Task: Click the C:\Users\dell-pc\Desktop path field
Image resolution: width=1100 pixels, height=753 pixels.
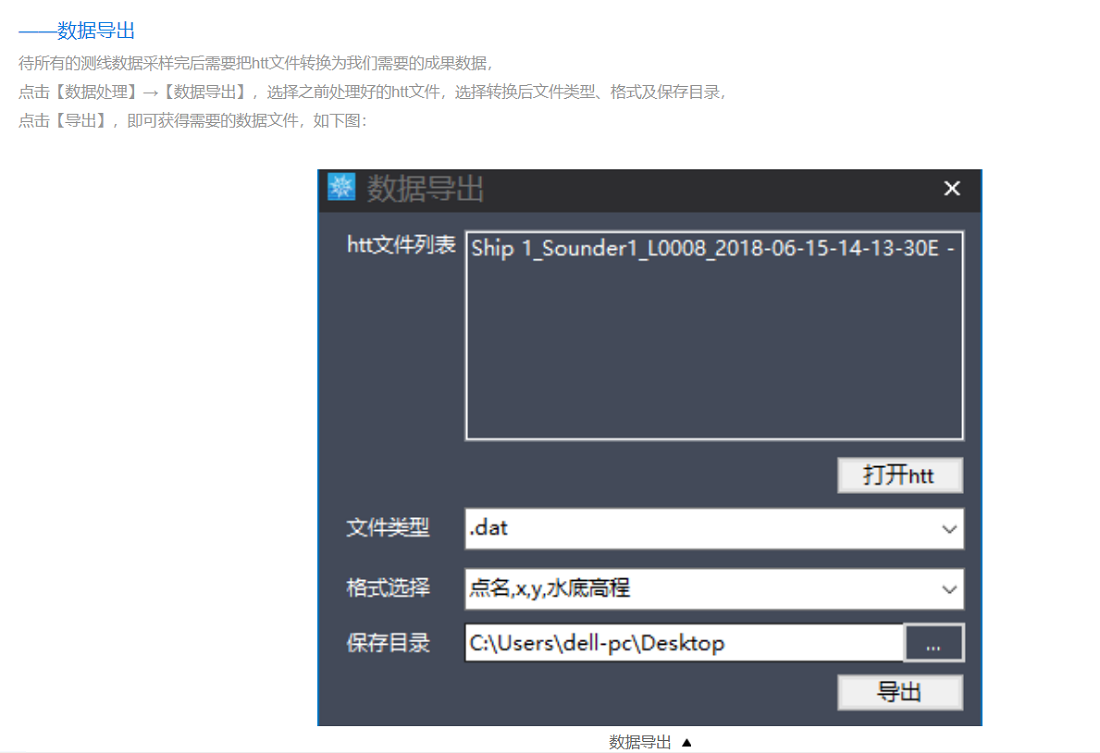Action: [x=684, y=643]
